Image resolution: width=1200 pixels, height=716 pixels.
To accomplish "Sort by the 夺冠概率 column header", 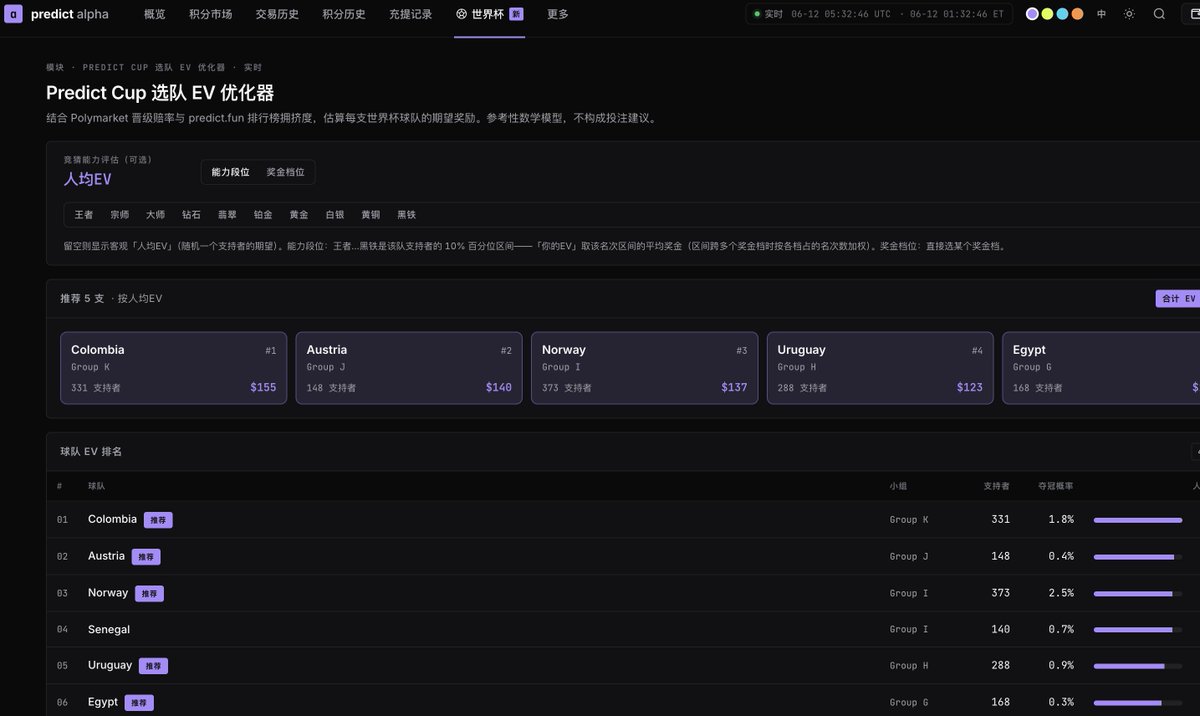I will point(1056,486).
